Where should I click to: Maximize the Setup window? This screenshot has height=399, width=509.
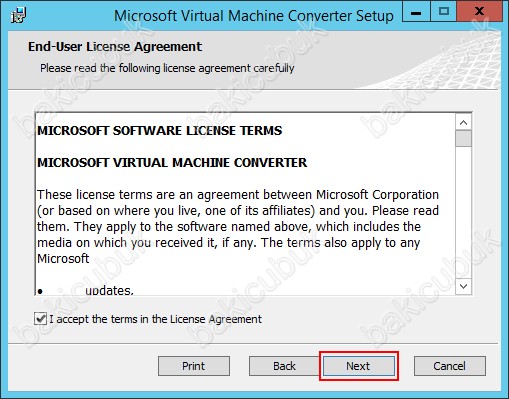444,13
